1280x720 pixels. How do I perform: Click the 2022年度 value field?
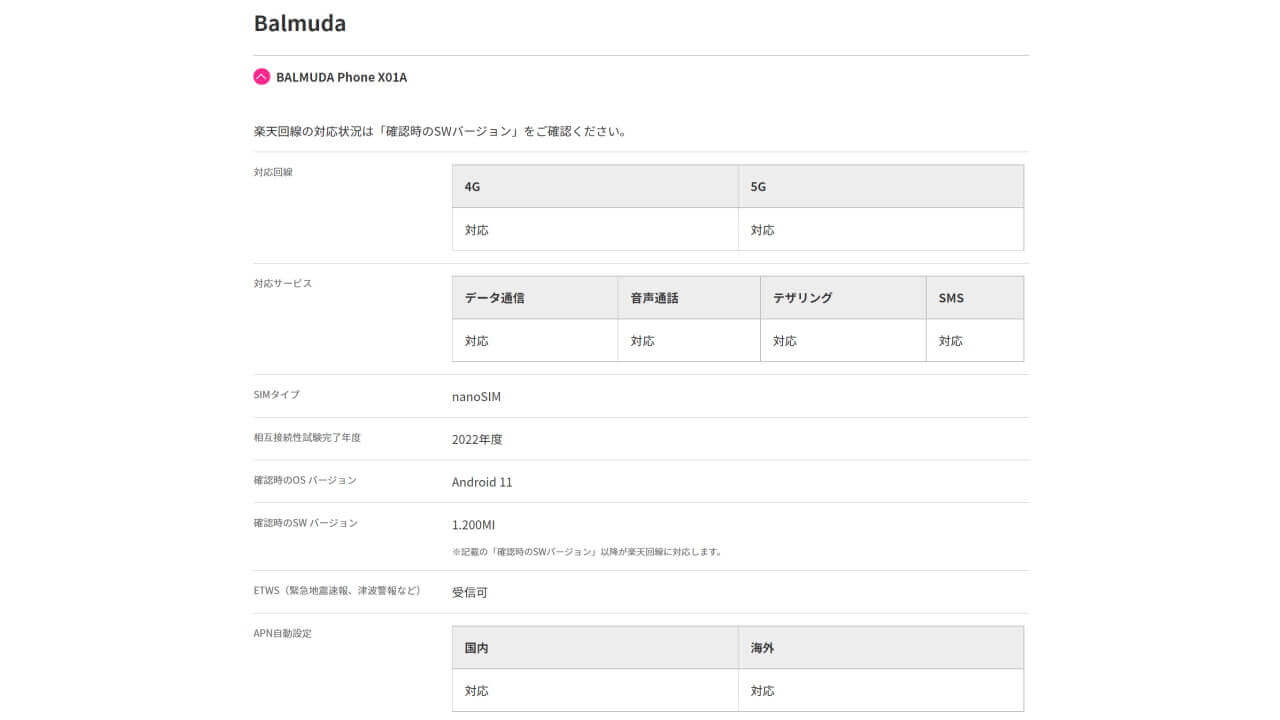[x=476, y=439]
